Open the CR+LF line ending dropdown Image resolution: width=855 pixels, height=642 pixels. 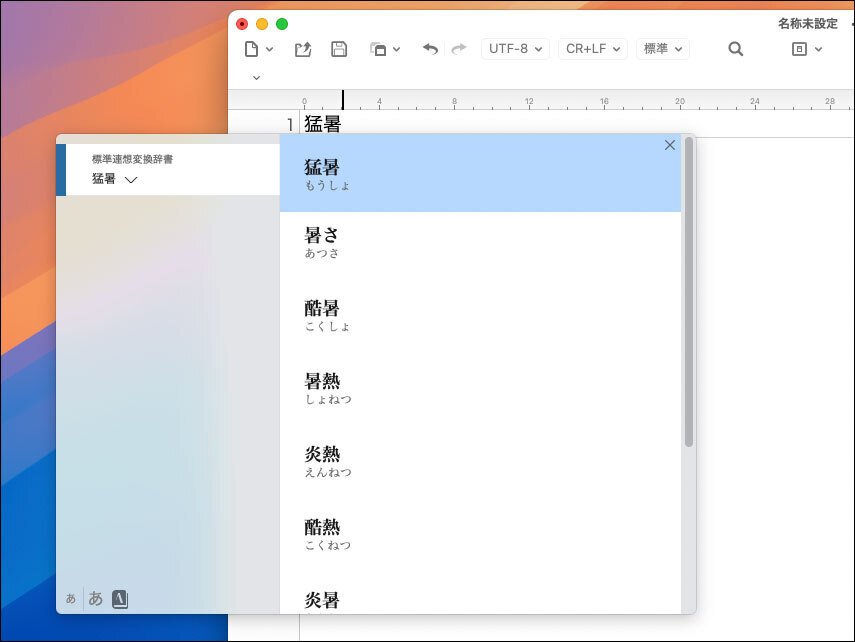coord(591,48)
